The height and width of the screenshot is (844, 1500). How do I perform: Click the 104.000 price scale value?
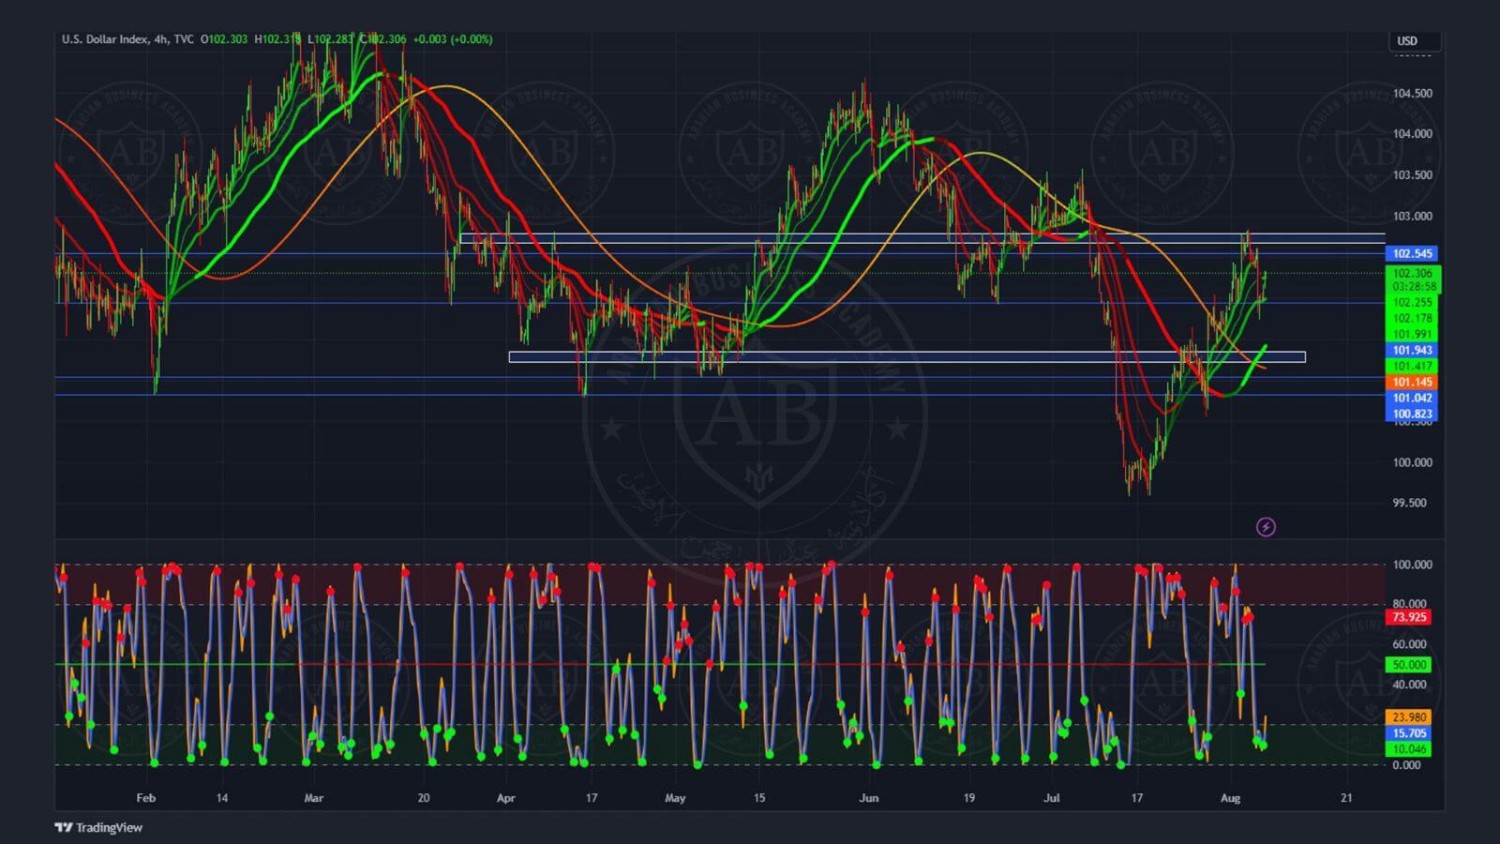pyautogui.click(x=1412, y=134)
